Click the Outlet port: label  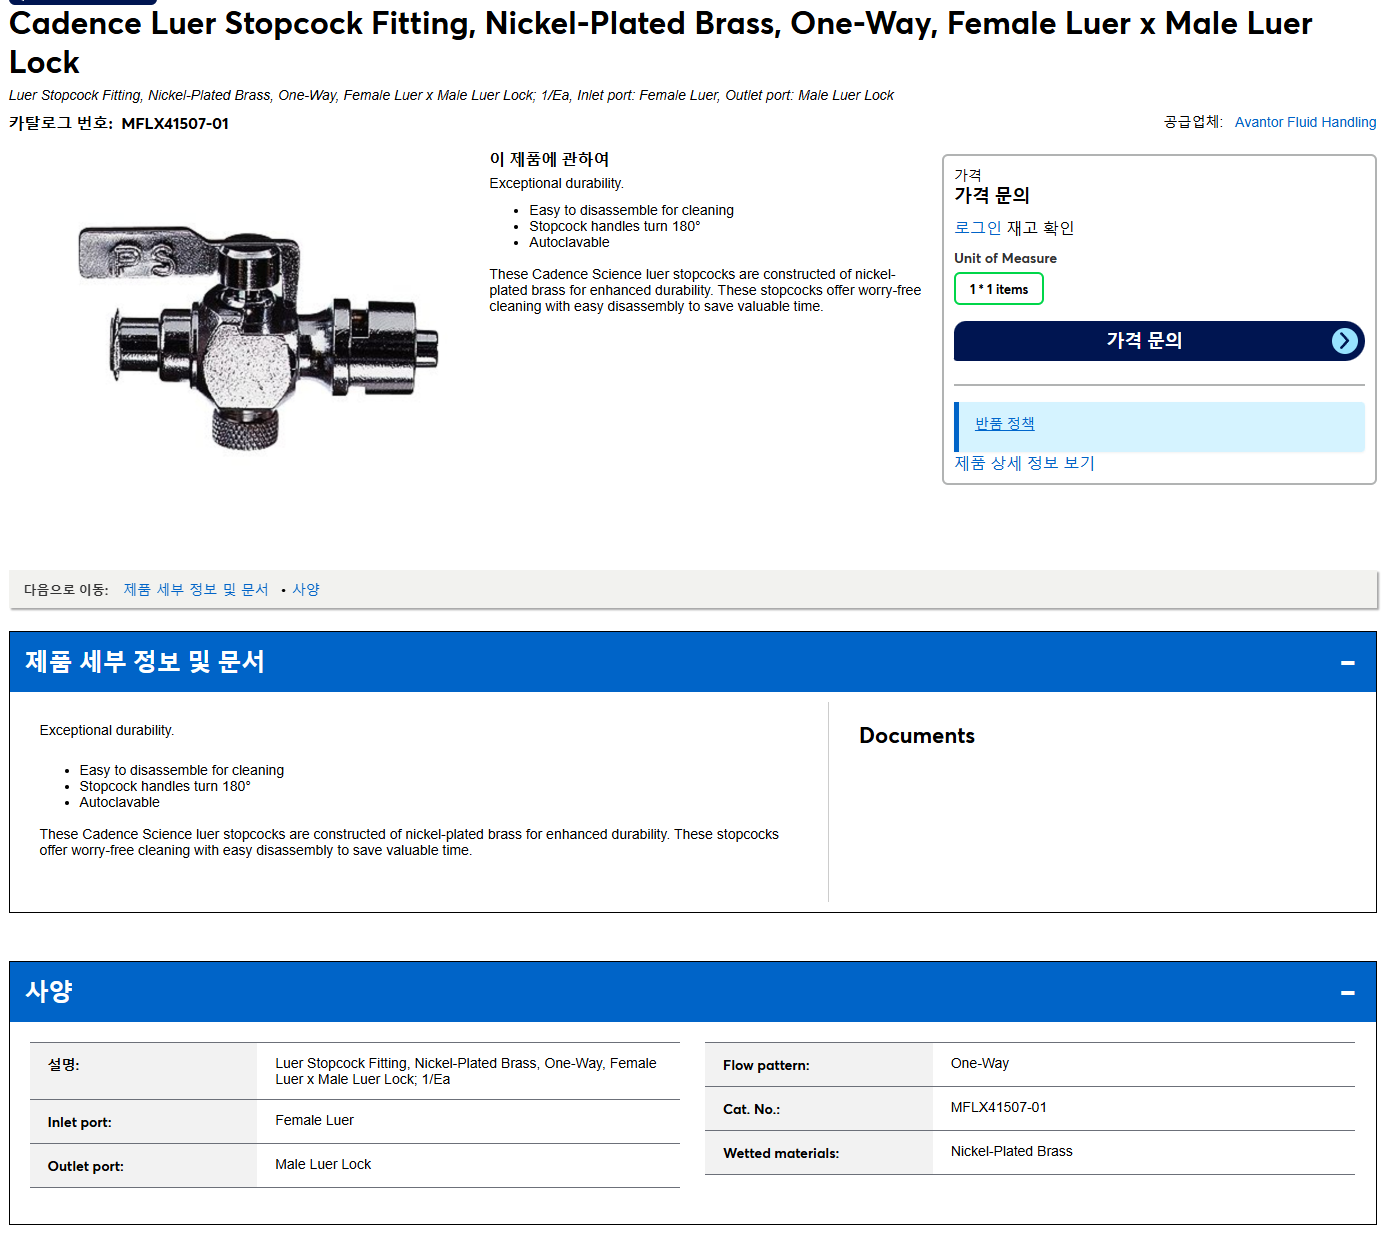tap(86, 1167)
